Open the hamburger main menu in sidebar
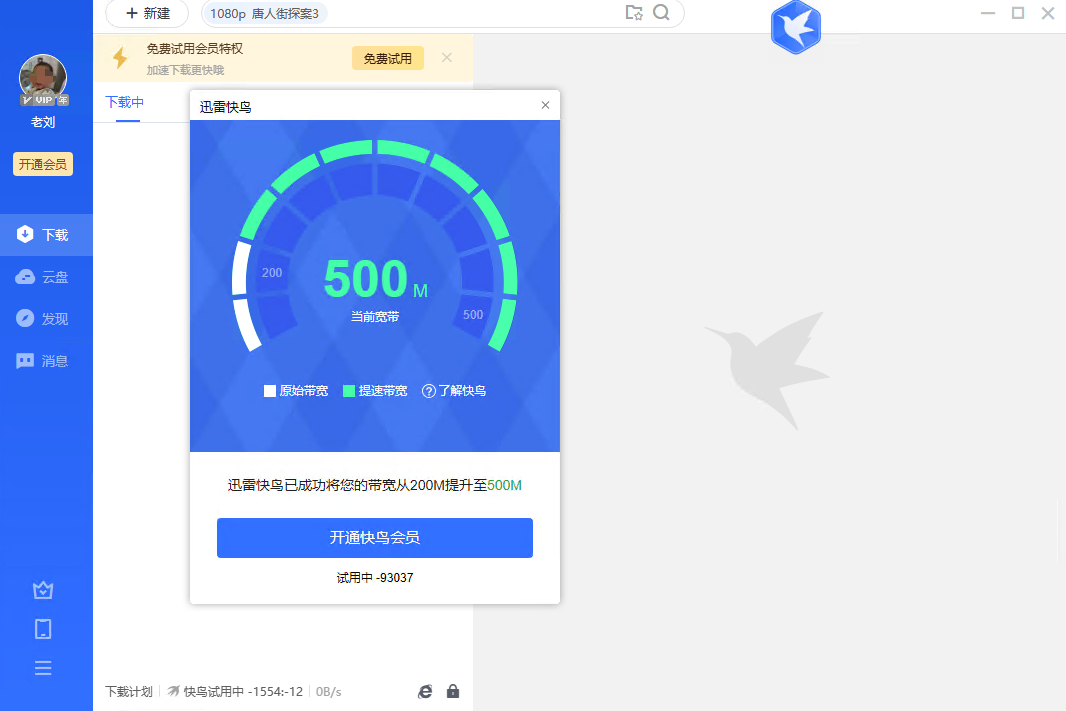Screen dimensions: 1066x711 pos(43,668)
